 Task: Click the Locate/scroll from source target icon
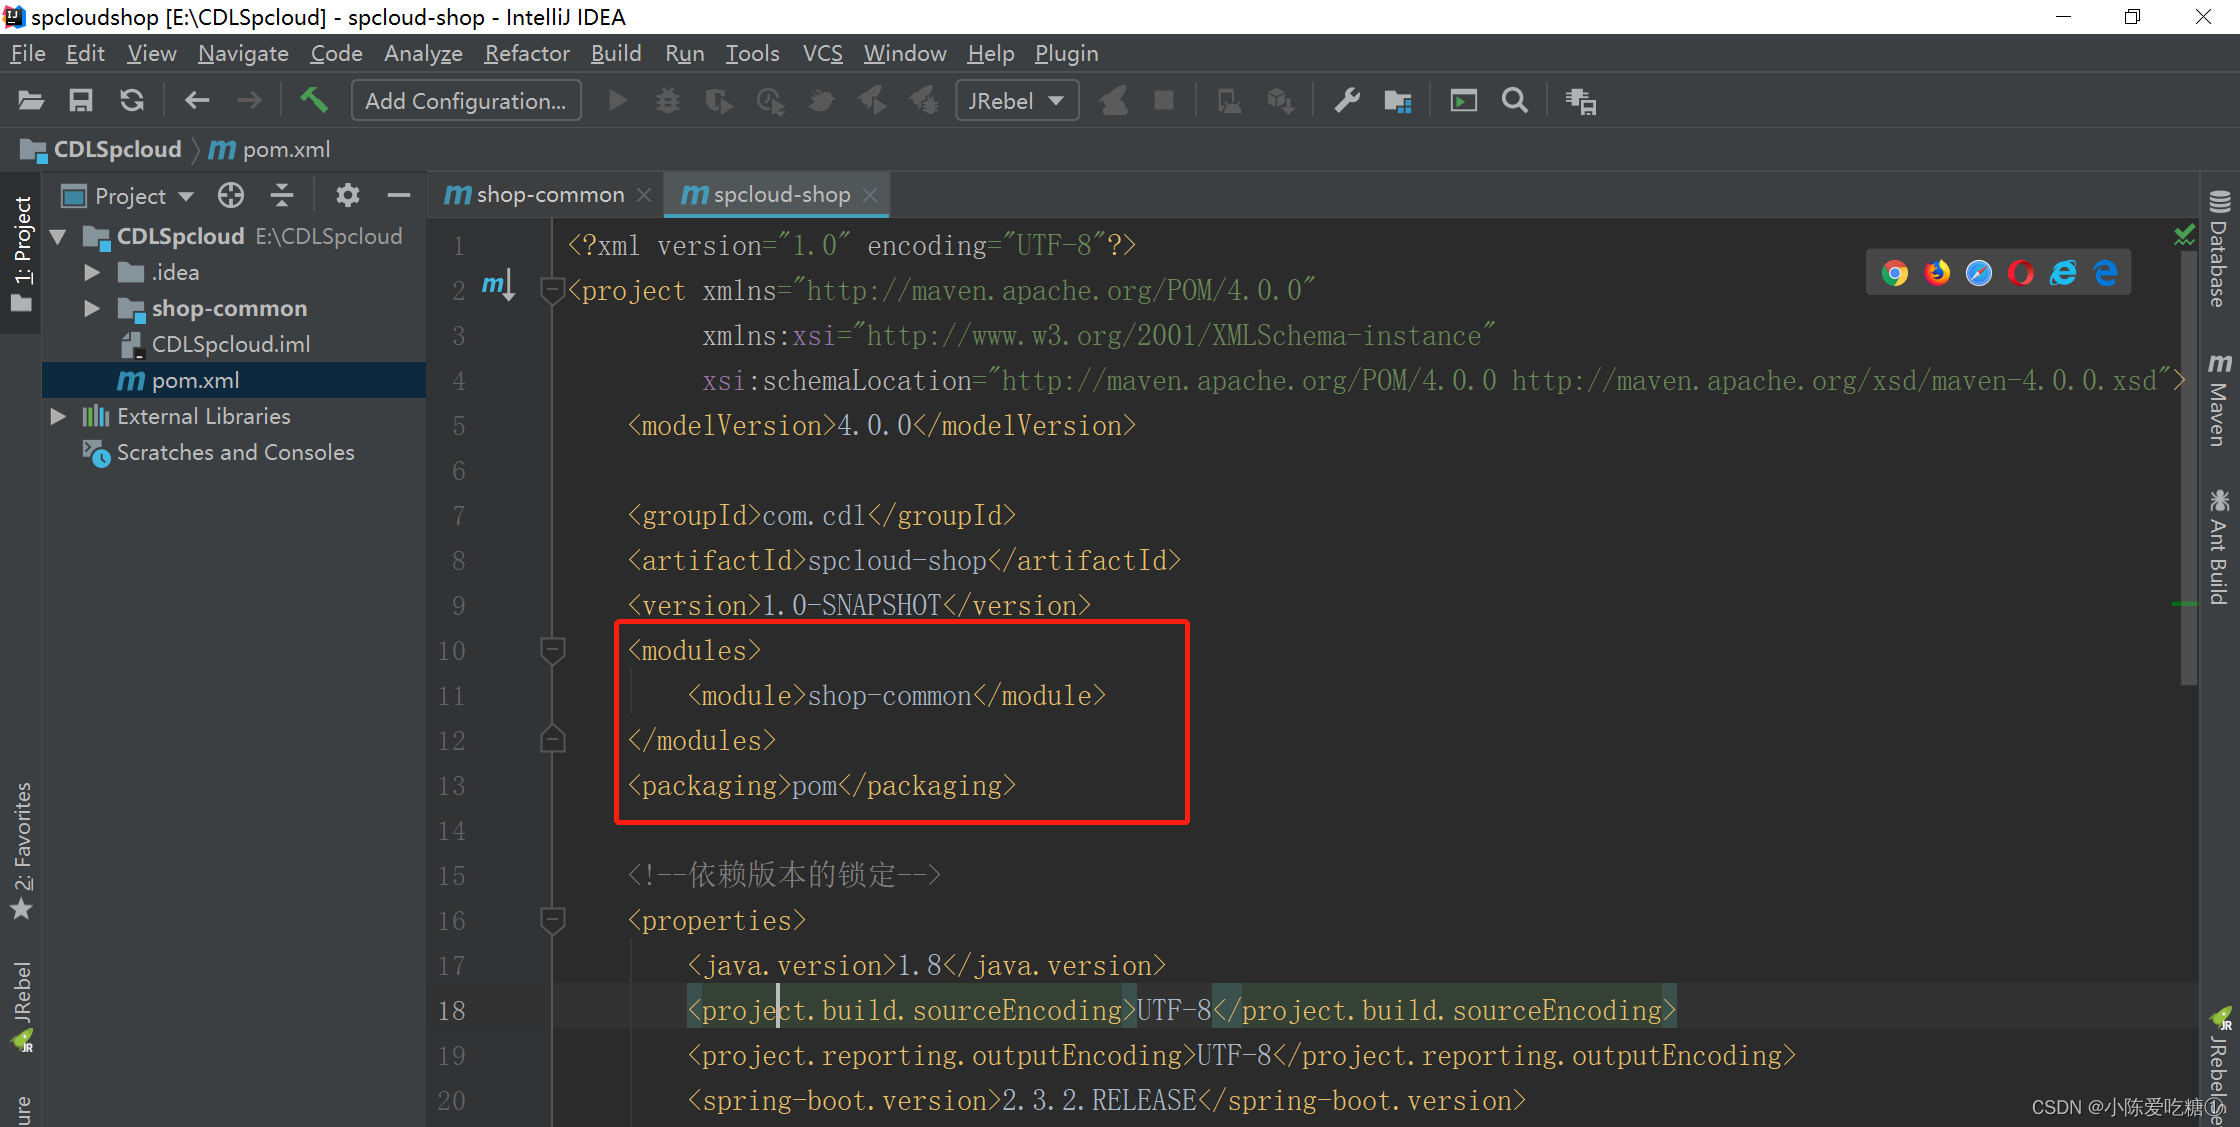pos(231,195)
